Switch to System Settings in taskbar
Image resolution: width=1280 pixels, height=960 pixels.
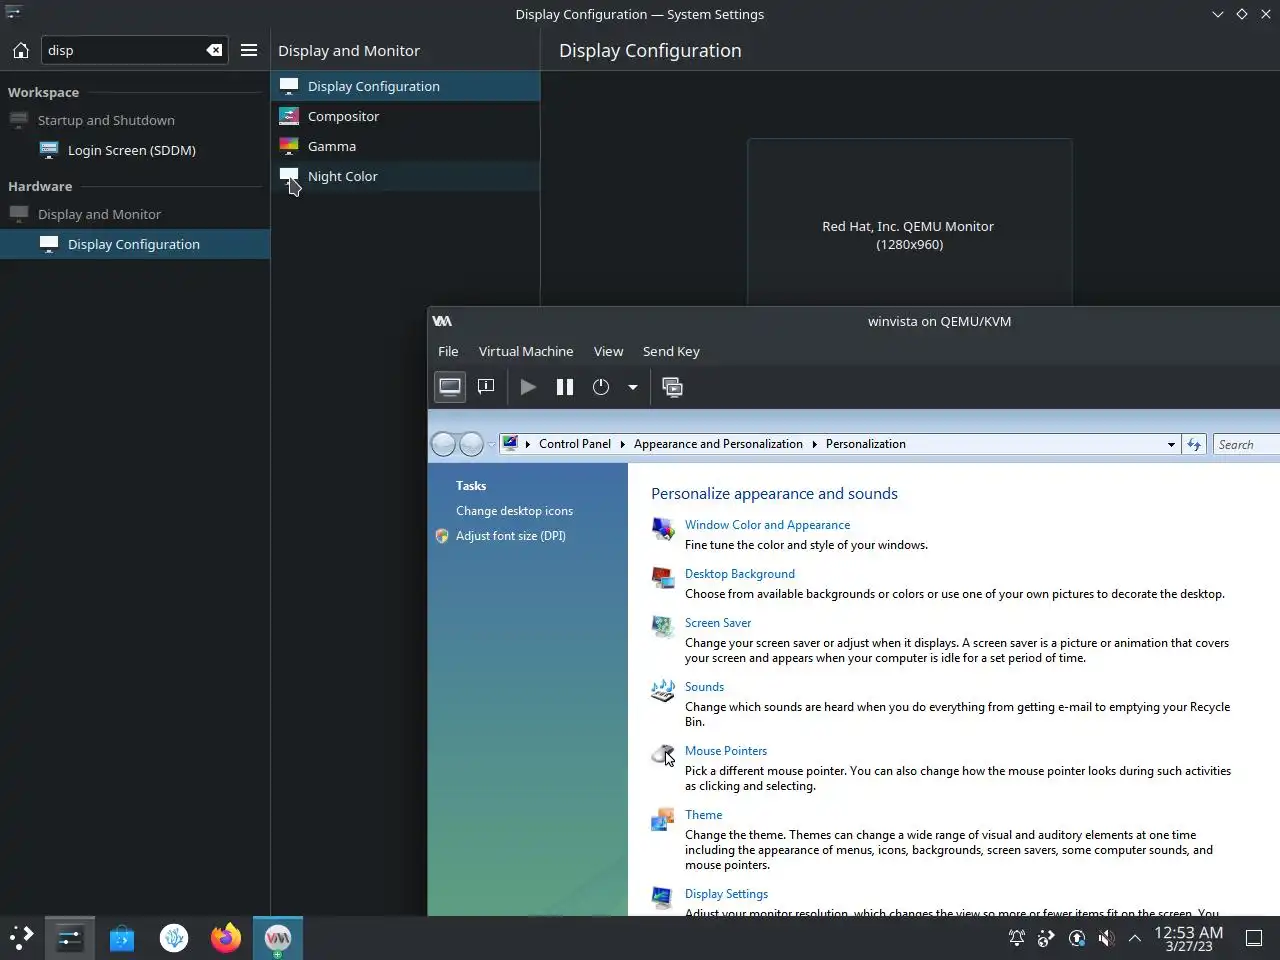pos(70,938)
